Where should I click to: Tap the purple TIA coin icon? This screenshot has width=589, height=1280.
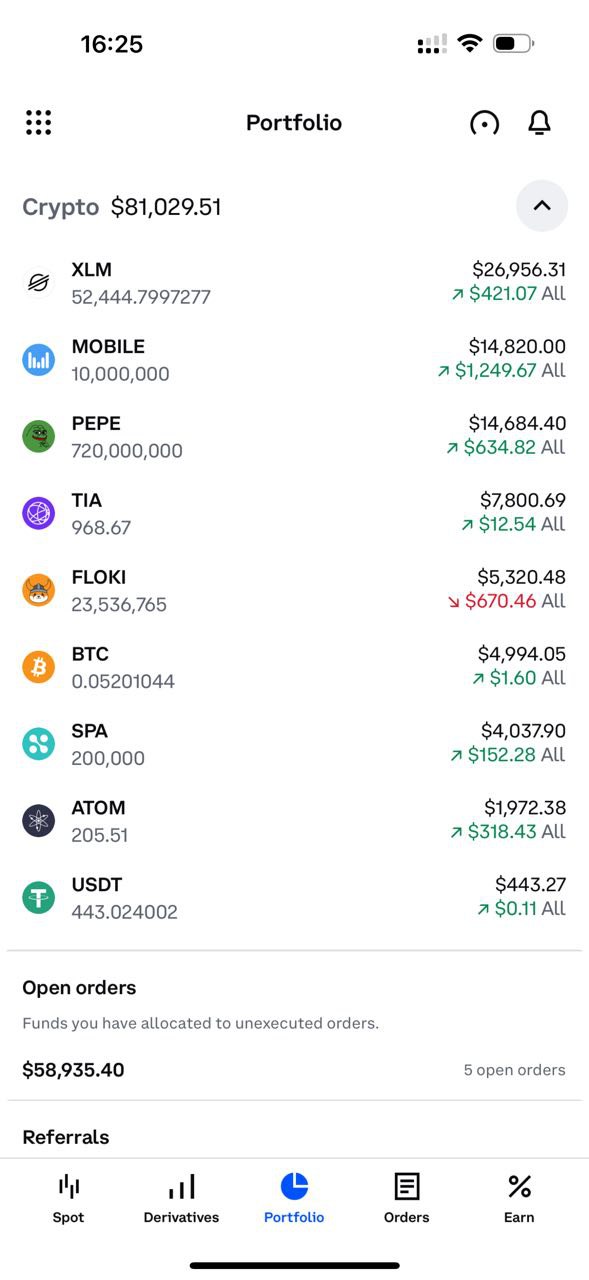[x=38, y=513]
